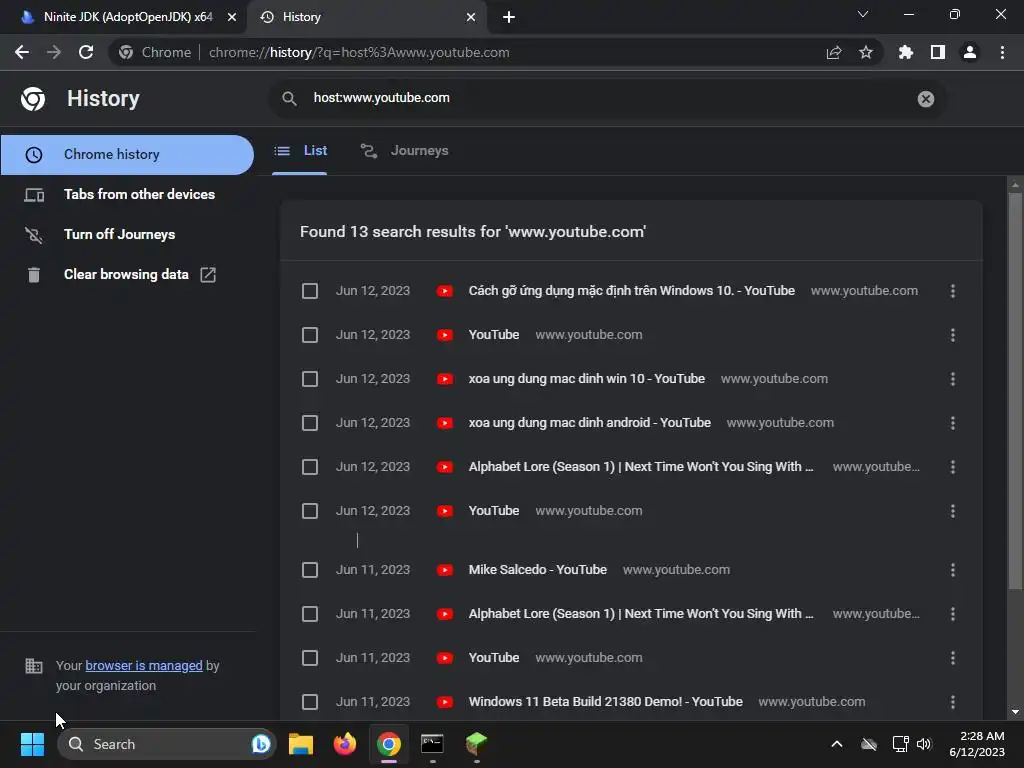Open the Windows Start menu

[x=32, y=744]
